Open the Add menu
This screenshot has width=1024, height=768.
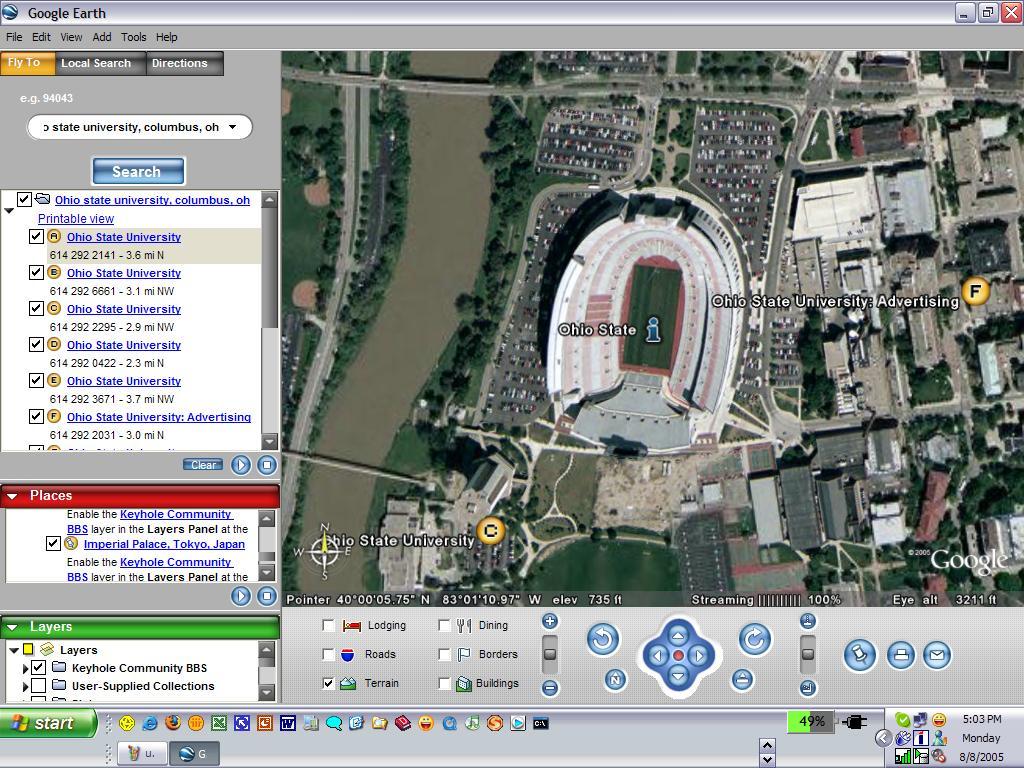tap(102, 37)
